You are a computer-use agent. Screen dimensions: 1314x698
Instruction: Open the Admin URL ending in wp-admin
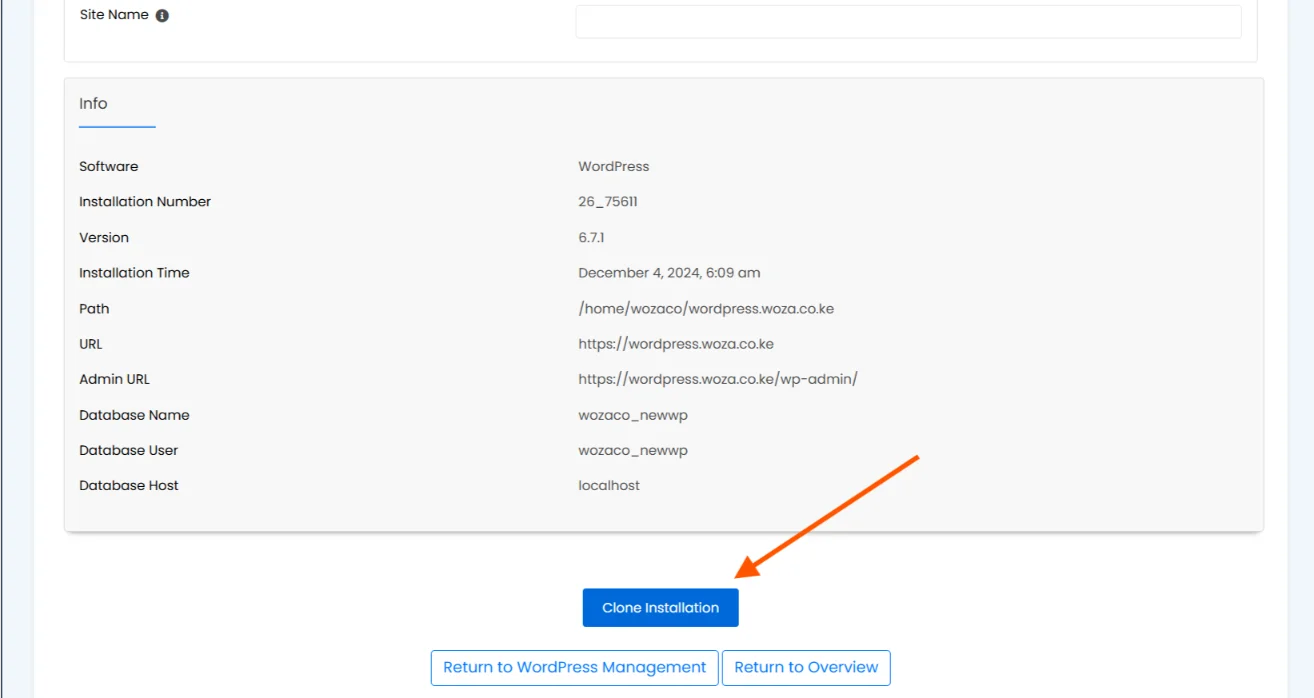tap(716, 378)
